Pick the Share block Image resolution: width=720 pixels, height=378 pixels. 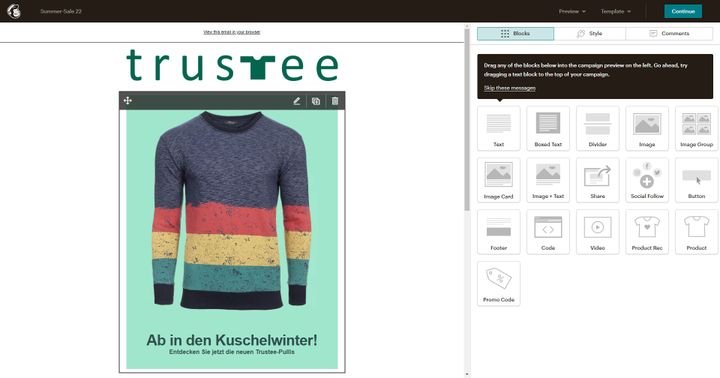[x=597, y=180]
